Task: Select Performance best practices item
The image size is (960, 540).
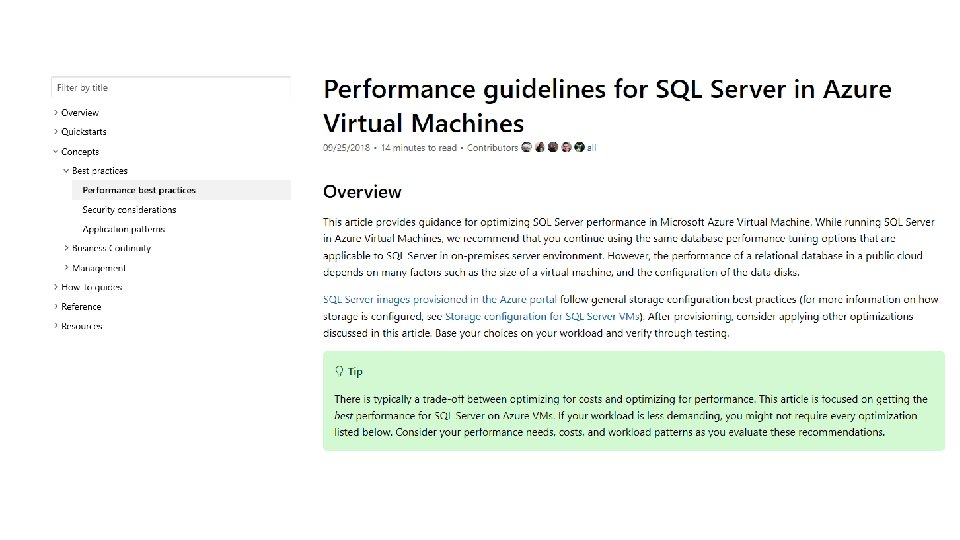Action: click(x=181, y=190)
